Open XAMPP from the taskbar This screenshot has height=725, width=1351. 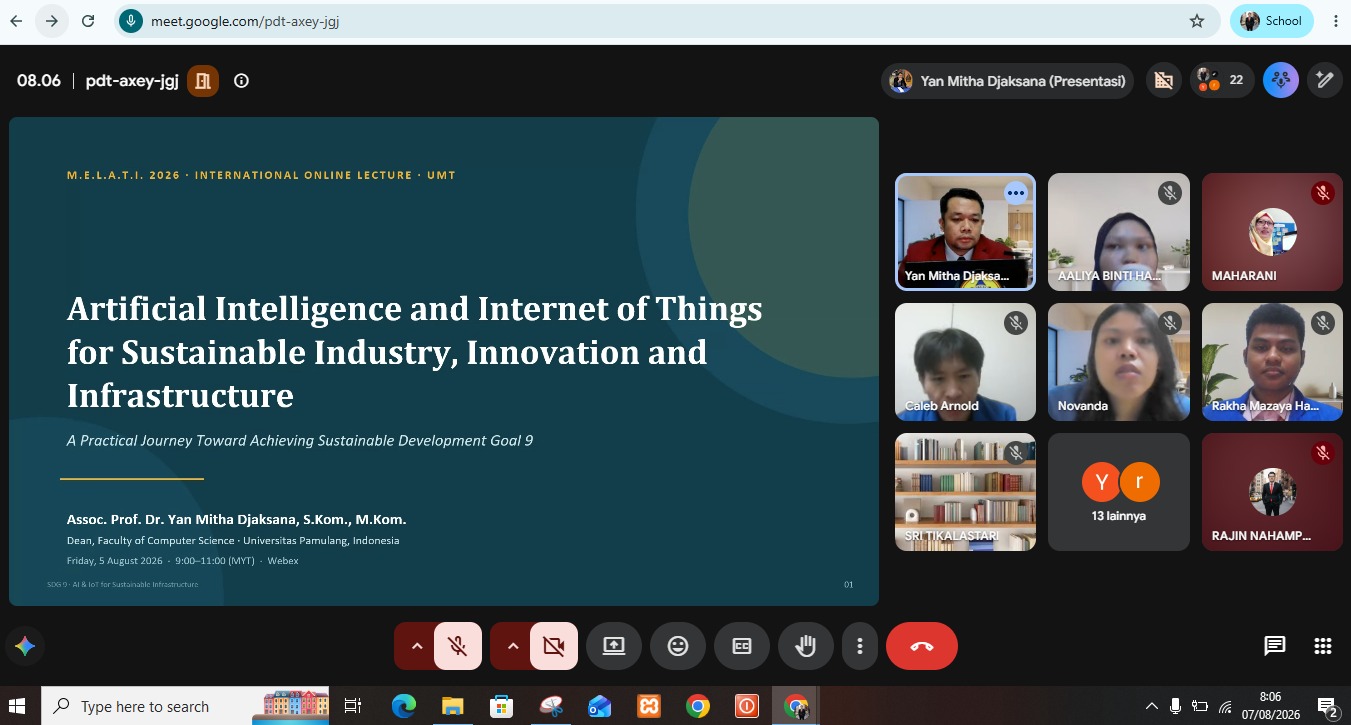(x=649, y=706)
